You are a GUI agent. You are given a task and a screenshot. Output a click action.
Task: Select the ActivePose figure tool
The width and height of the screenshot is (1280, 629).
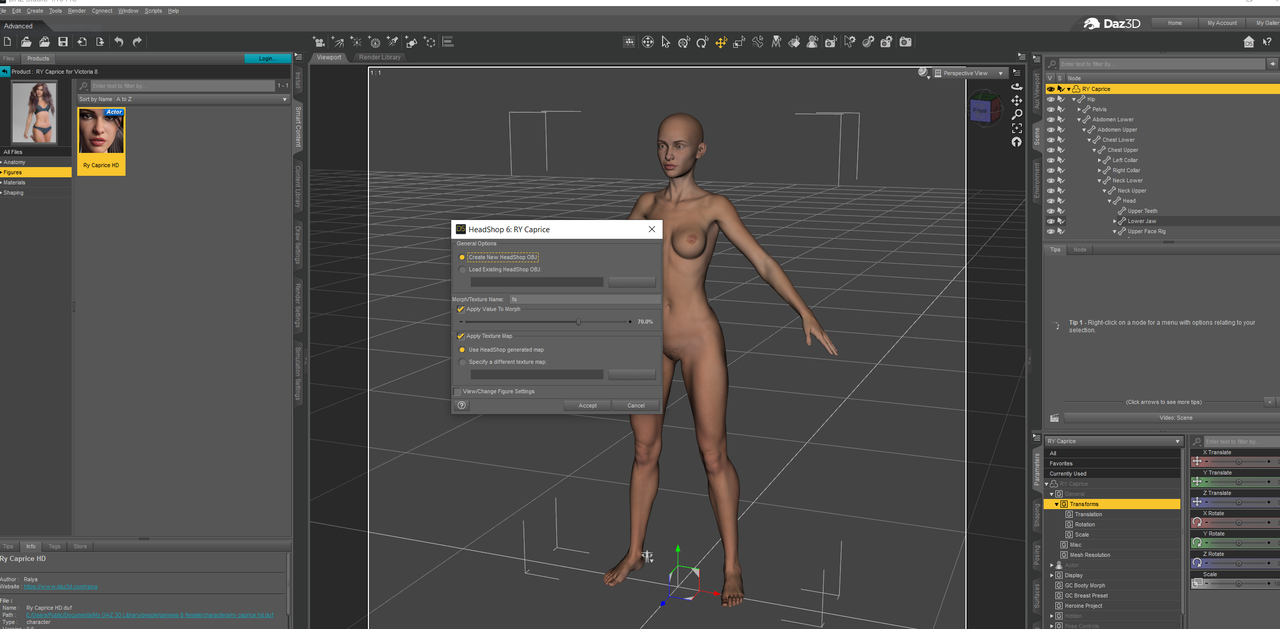pyautogui.click(x=758, y=42)
